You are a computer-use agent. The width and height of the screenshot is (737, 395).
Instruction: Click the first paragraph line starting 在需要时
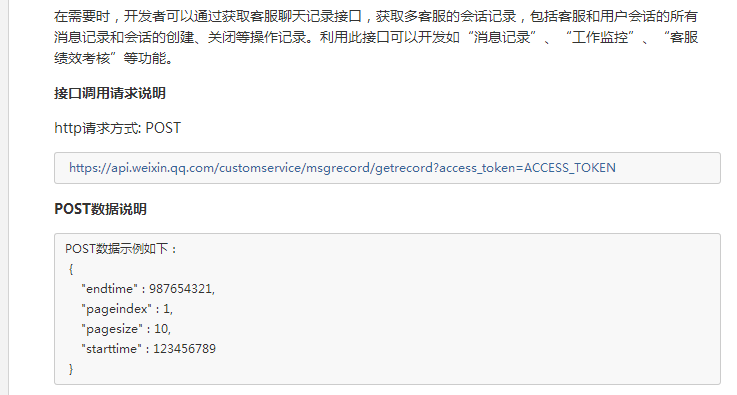(376, 16)
